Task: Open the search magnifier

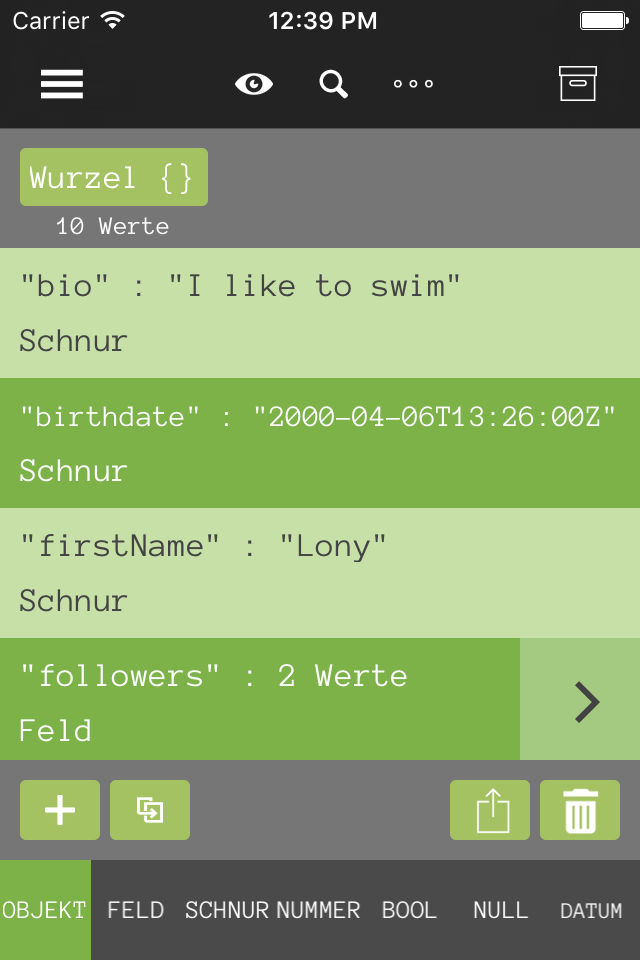Action: [333, 84]
